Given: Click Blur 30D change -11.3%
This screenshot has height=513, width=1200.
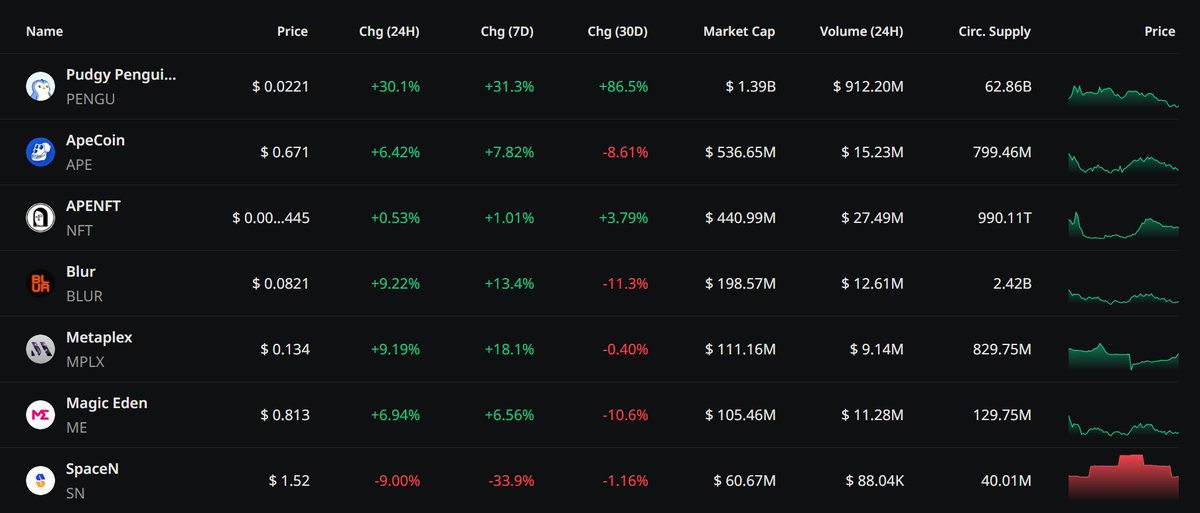Looking at the screenshot, I should click(624, 284).
